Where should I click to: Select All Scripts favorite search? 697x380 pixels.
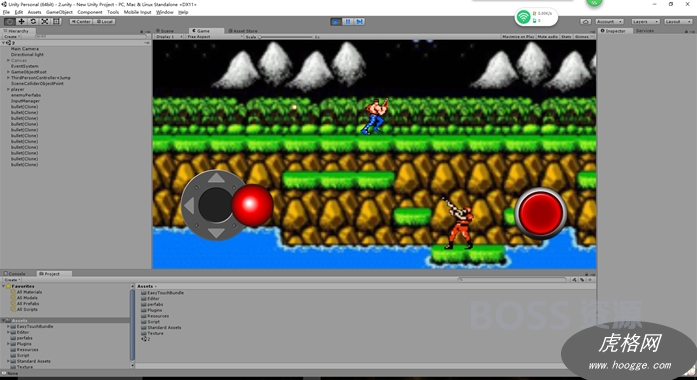tap(24, 309)
